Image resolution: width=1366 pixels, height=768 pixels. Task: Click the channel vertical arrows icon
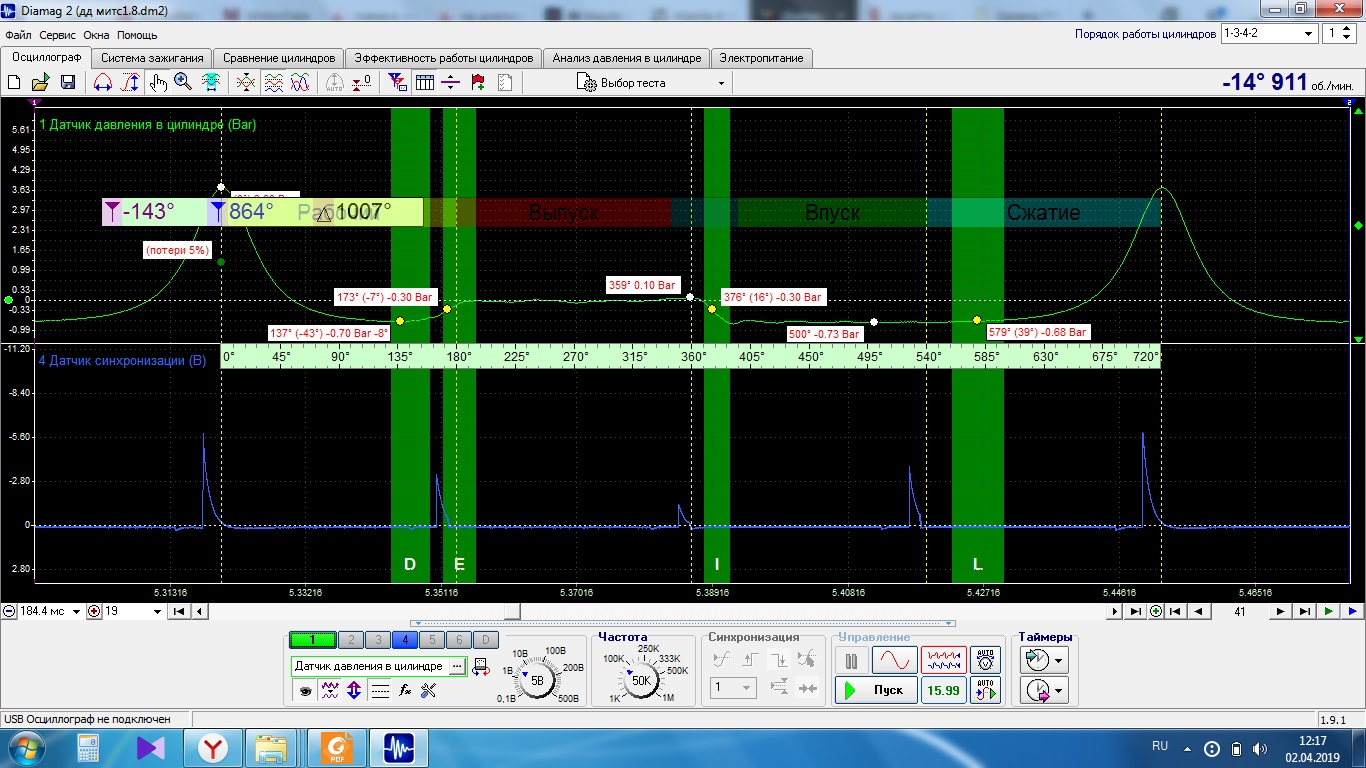click(x=354, y=690)
